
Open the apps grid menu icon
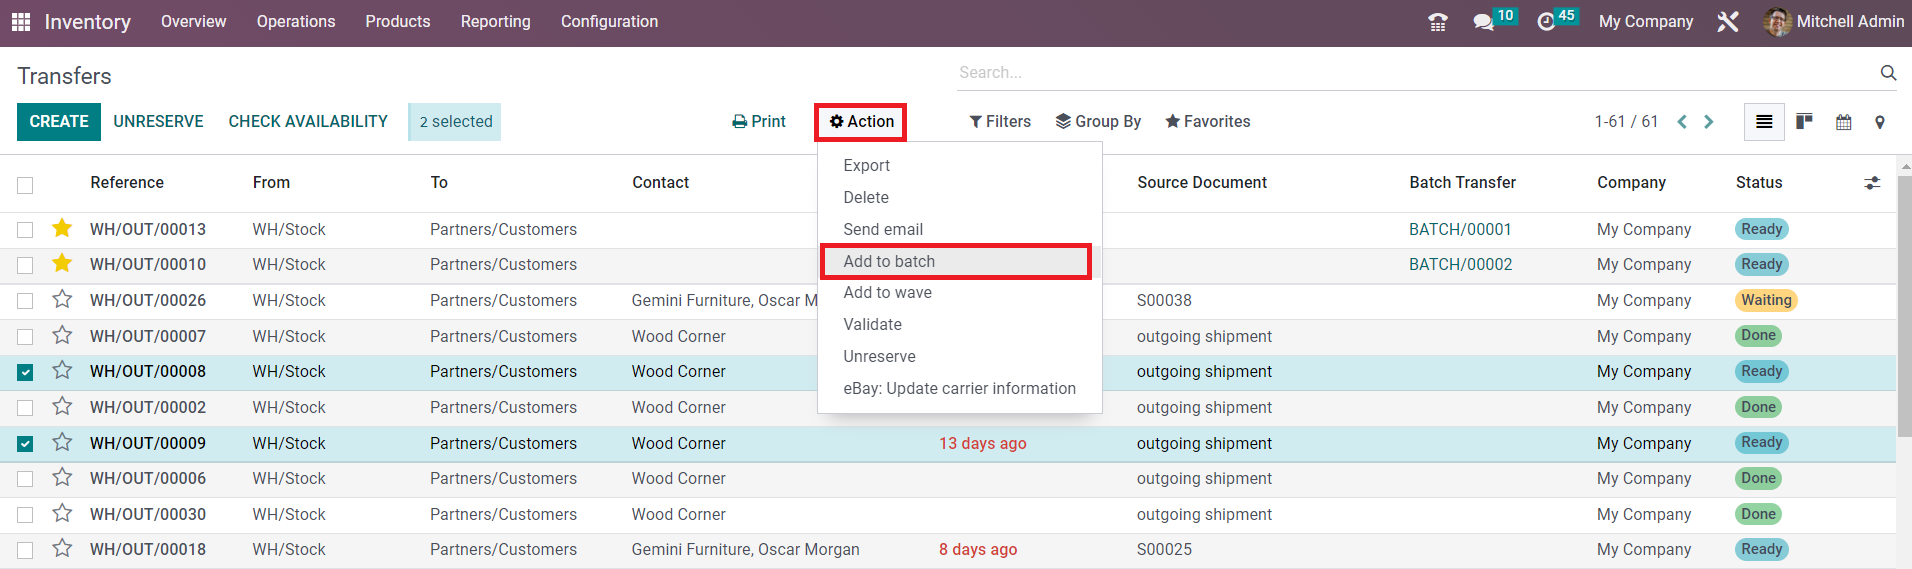coord(21,22)
